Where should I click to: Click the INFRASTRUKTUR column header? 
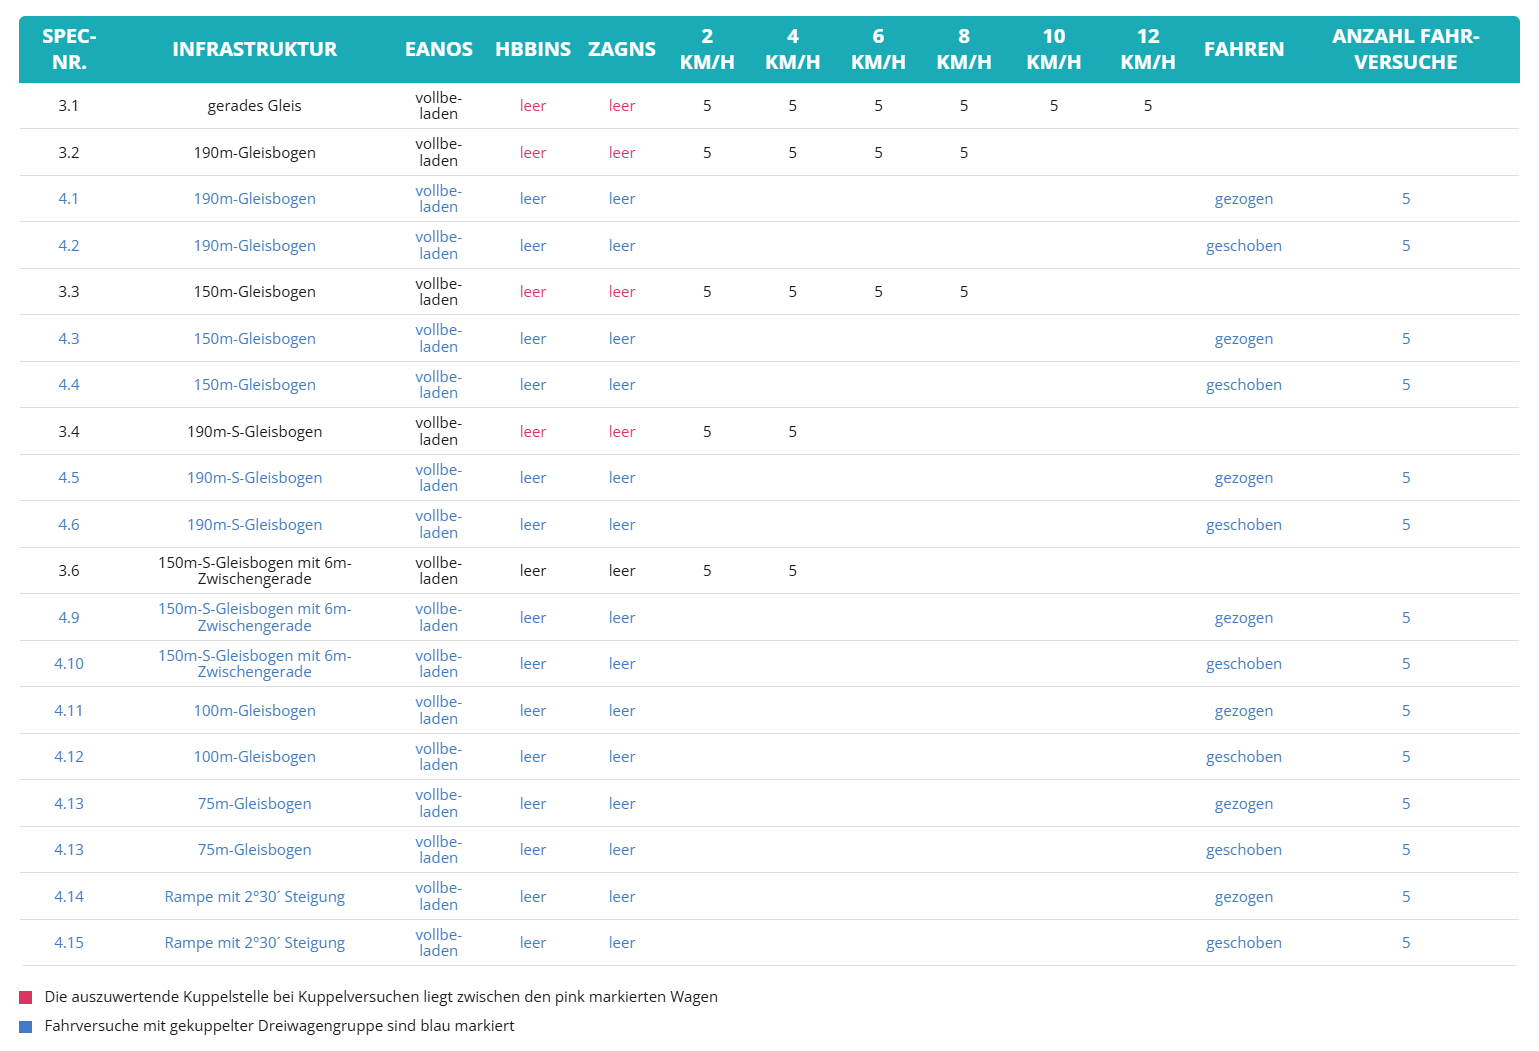254,49
